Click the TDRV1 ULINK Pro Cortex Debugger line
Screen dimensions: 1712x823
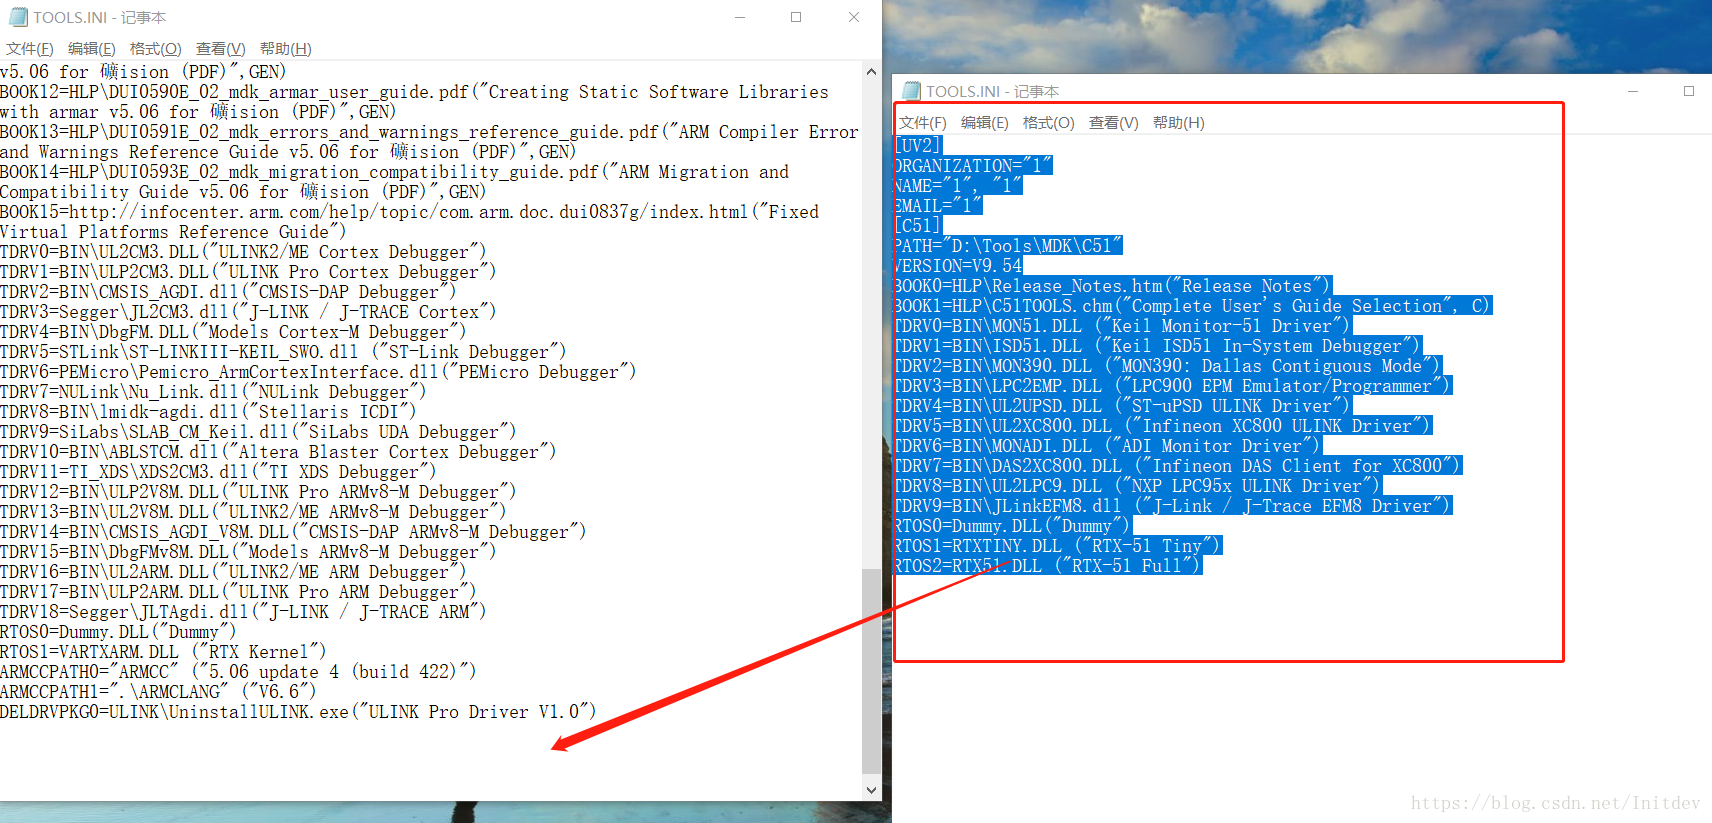point(248,272)
